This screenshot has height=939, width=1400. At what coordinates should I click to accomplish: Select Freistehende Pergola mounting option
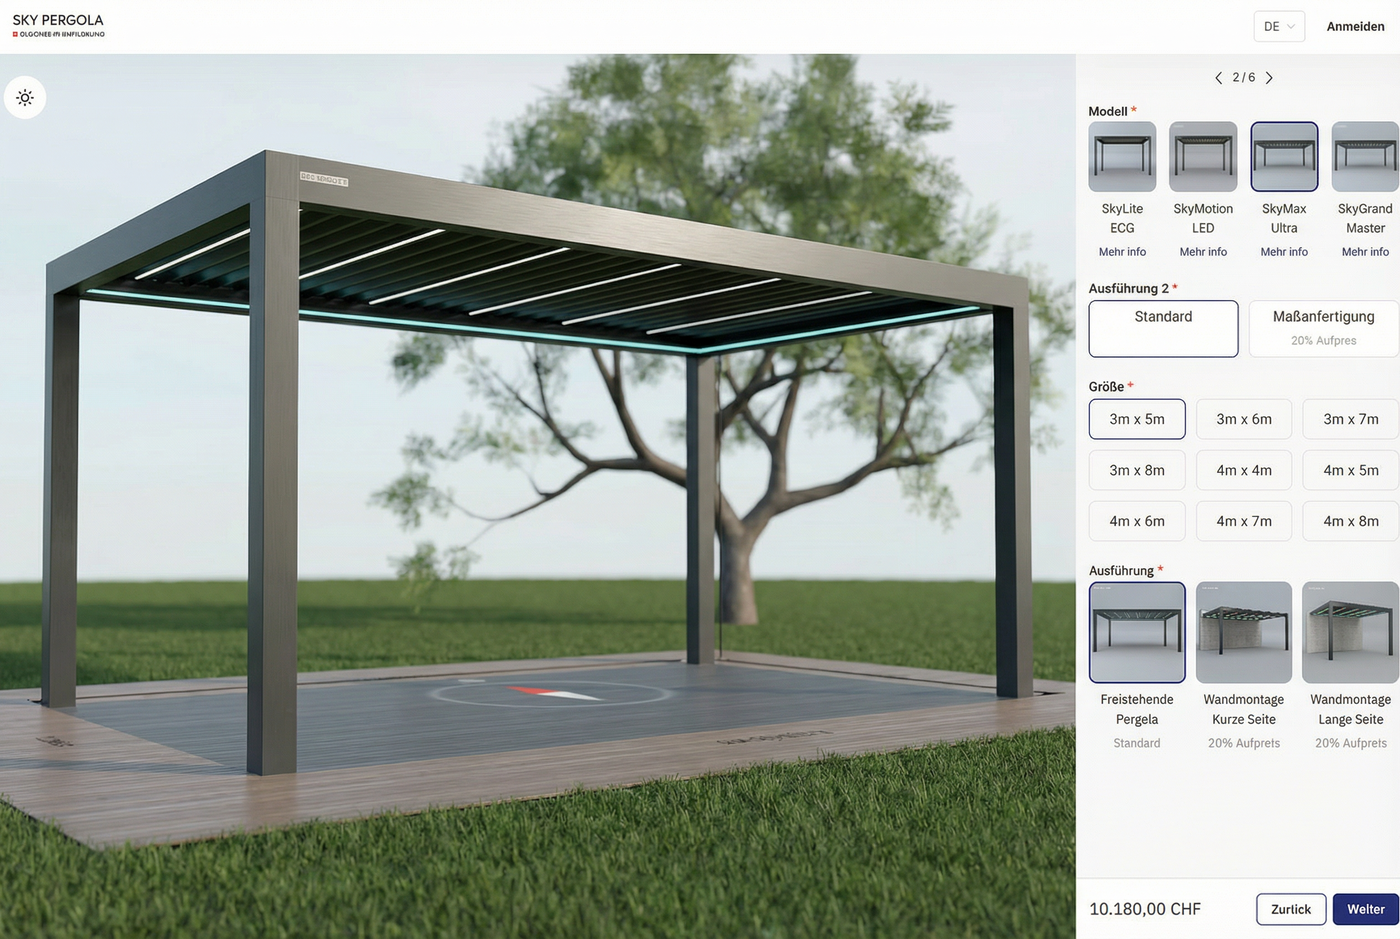click(1137, 633)
